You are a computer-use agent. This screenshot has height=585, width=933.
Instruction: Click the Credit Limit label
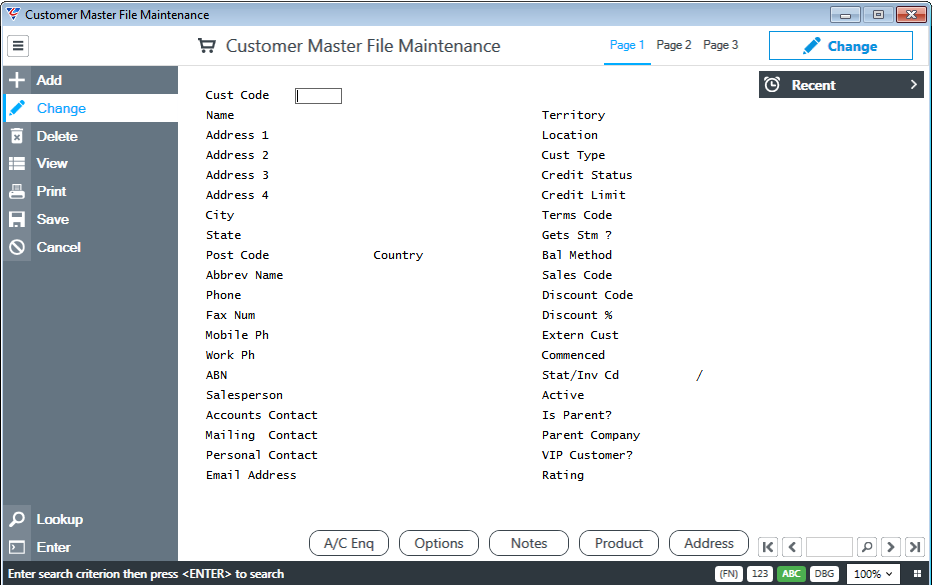[583, 195]
